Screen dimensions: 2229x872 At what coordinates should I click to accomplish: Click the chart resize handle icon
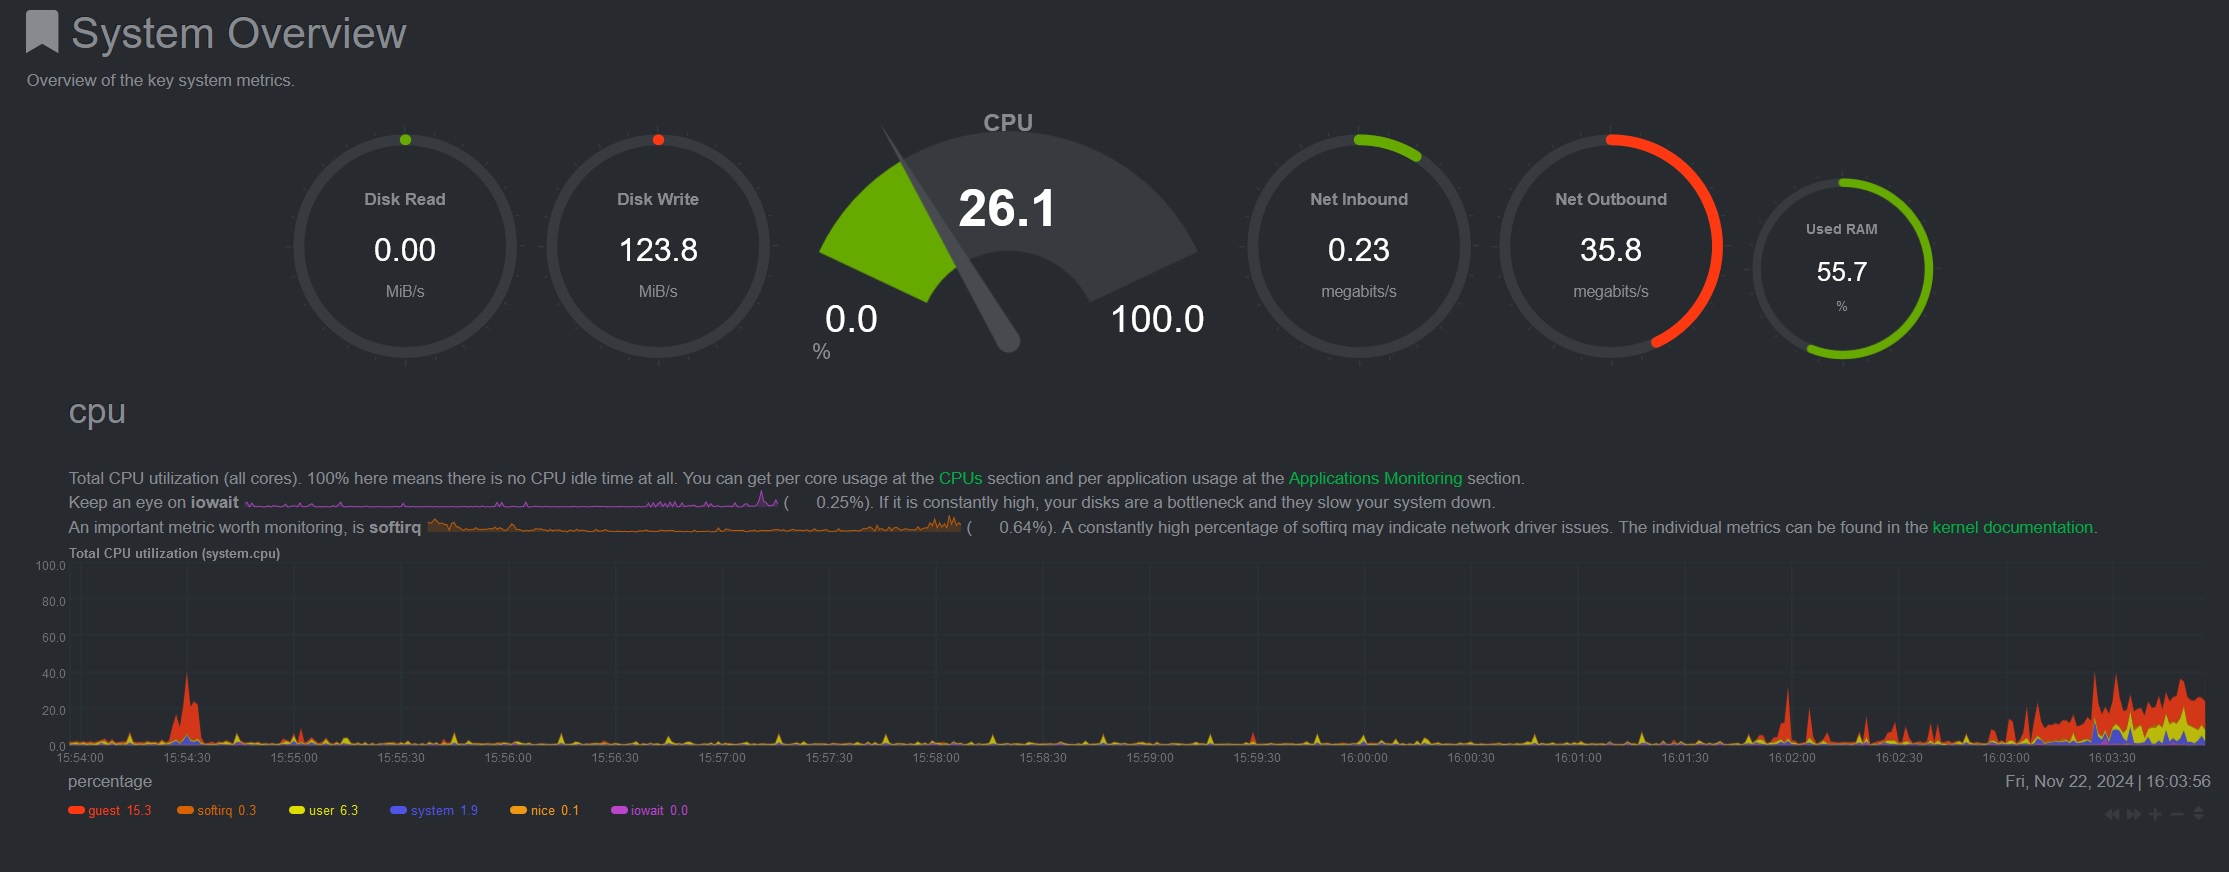click(x=2198, y=814)
